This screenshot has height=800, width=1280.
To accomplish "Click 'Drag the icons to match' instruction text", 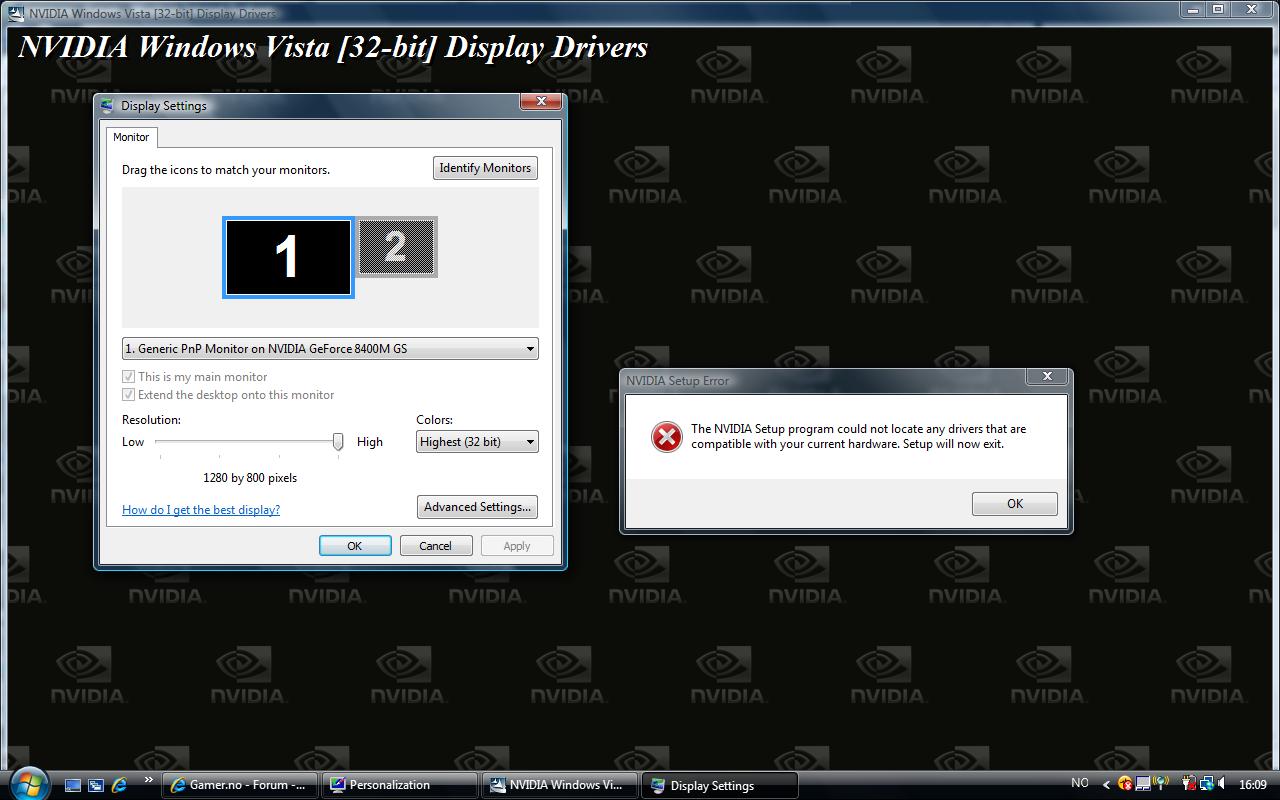I will point(226,170).
